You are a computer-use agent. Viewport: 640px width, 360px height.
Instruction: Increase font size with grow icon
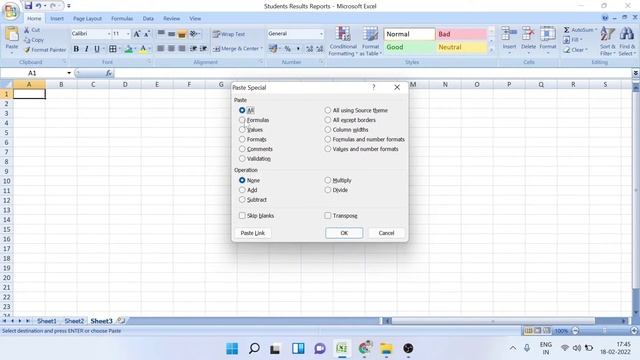(x=137, y=34)
